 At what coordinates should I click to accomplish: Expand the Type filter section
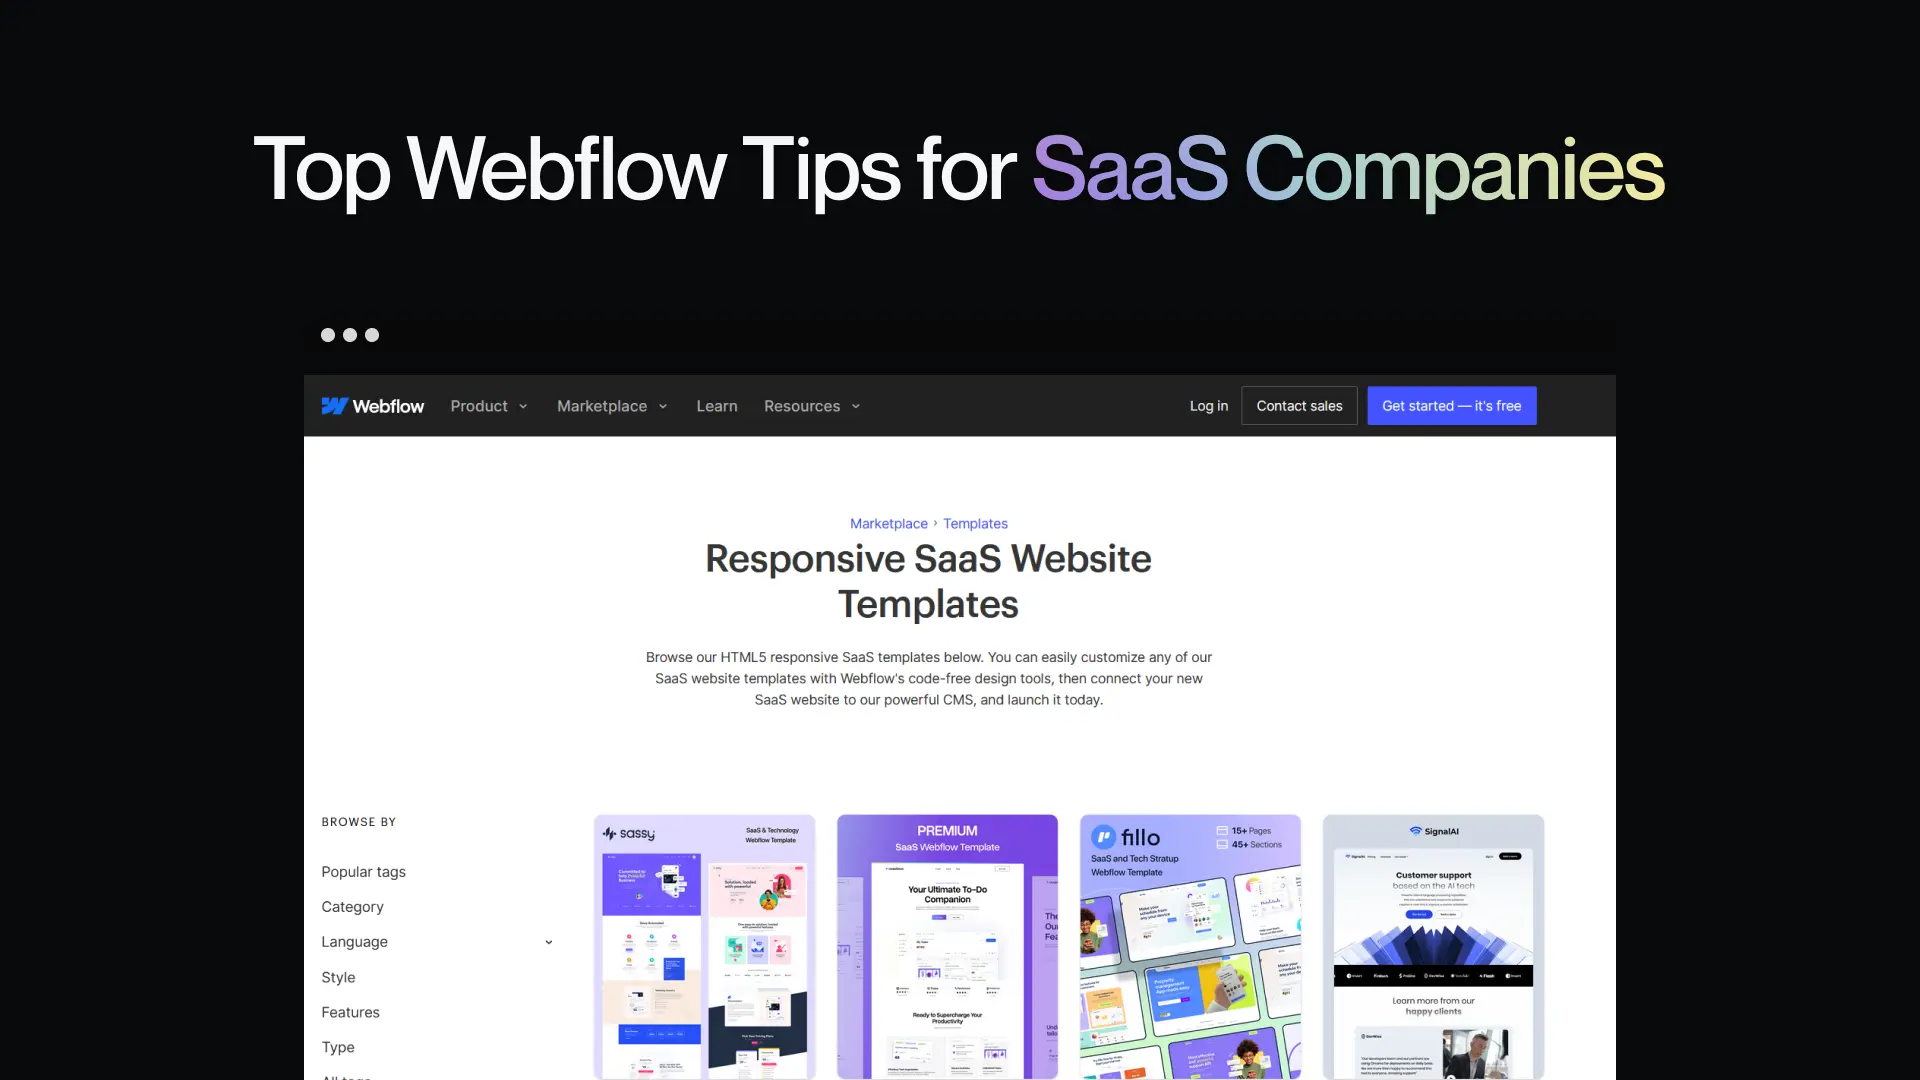point(338,1047)
